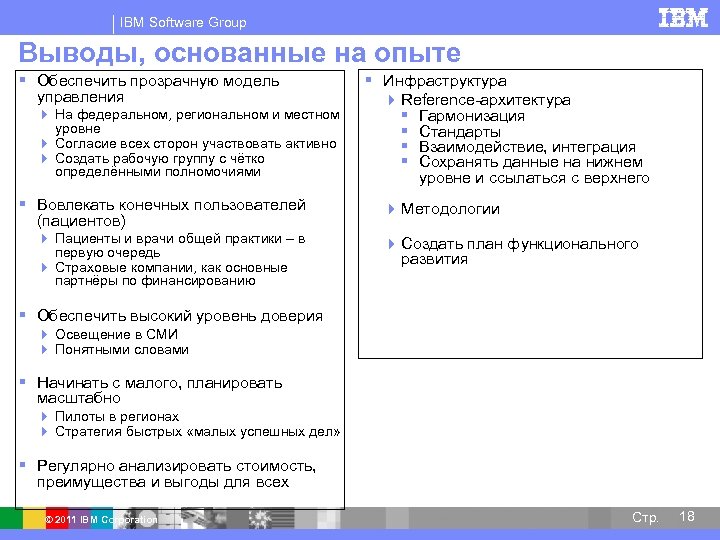Image resolution: width=720 pixels, height=540 pixels.
Task: Click 'Методологии' item
Action: tap(450, 209)
